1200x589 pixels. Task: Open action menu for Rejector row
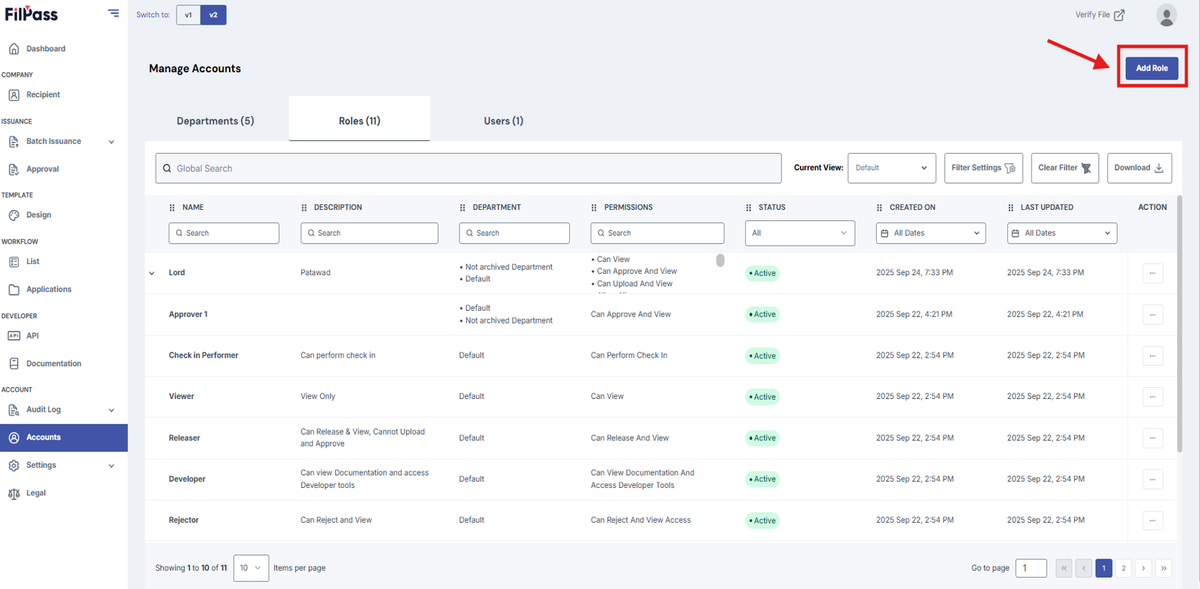click(1152, 520)
